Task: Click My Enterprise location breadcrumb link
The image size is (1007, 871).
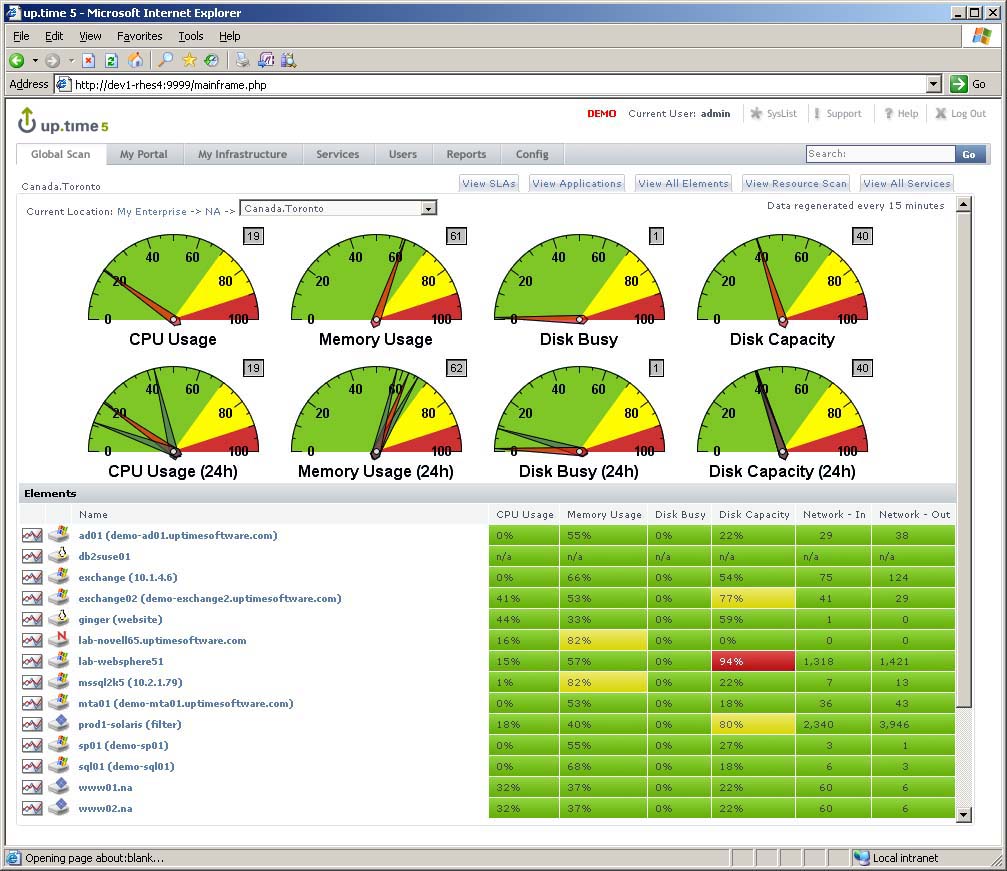Action: [152, 211]
